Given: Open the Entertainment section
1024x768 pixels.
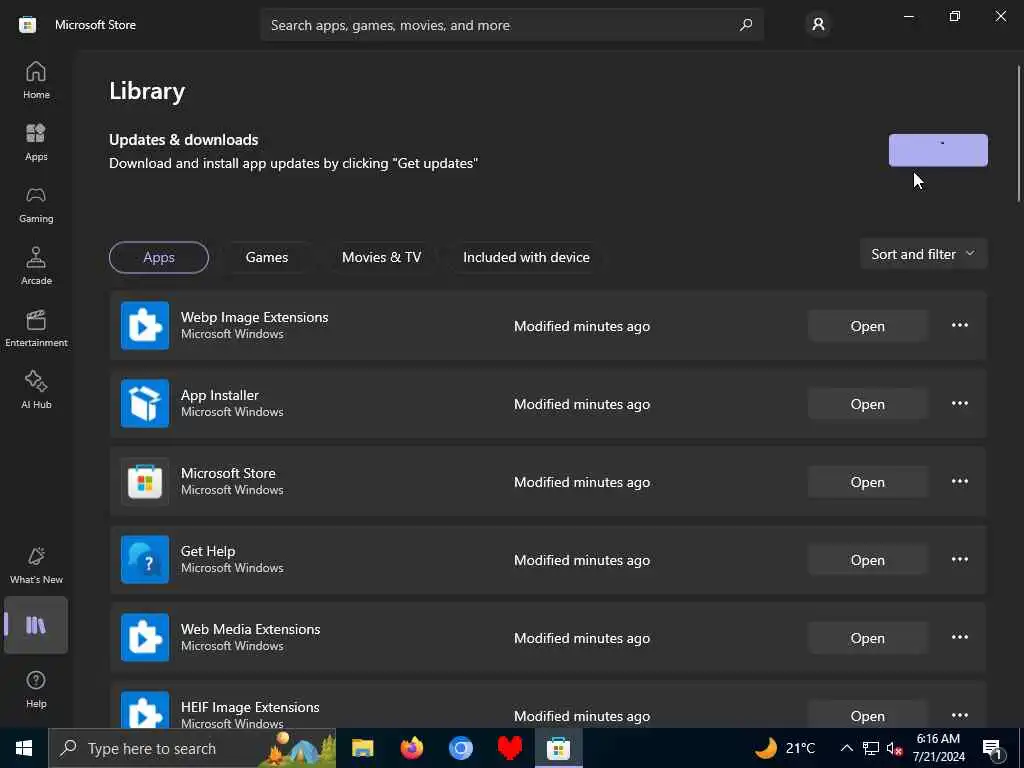Looking at the screenshot, I should coord(36,328).
